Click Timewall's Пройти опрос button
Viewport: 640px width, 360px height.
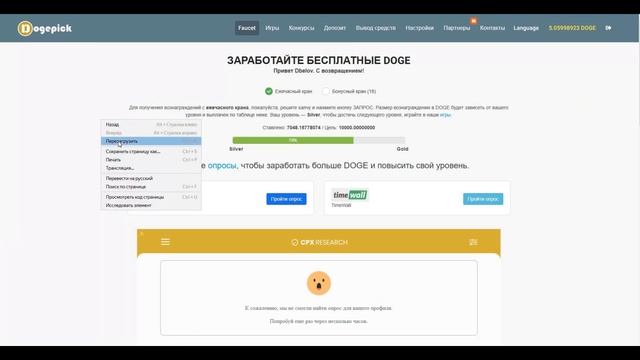pyautogui.click(x=483, y=199)
